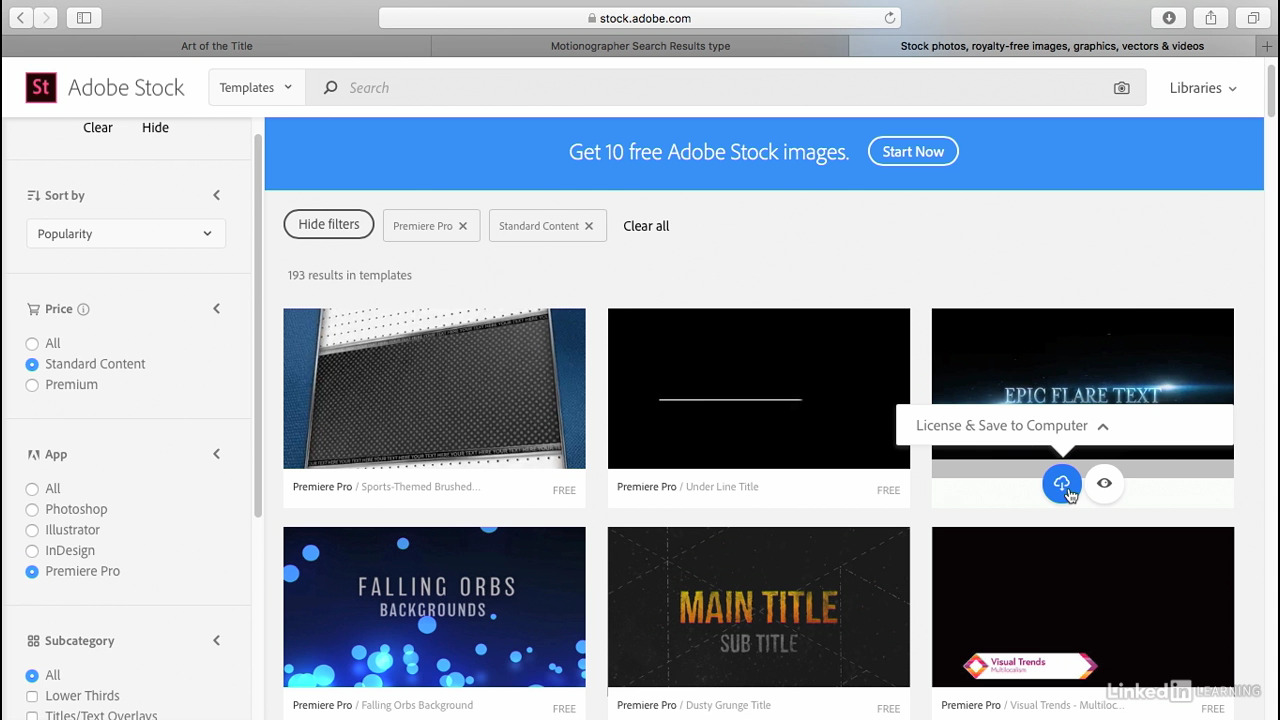Select the All price radio button
This screenshot has height=720, width=1280.
coord(32,344)
